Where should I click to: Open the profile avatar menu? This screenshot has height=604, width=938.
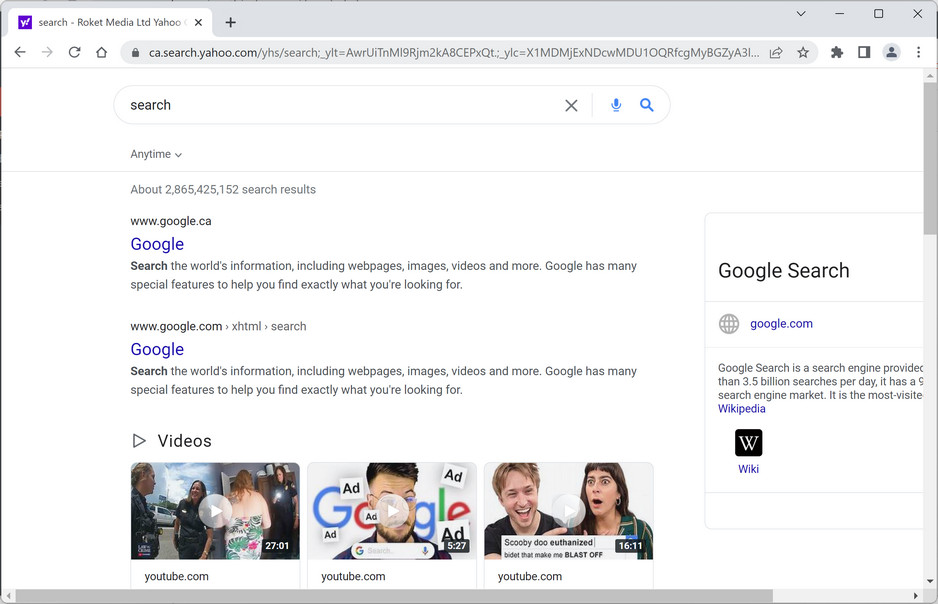[x=891, y=53]
